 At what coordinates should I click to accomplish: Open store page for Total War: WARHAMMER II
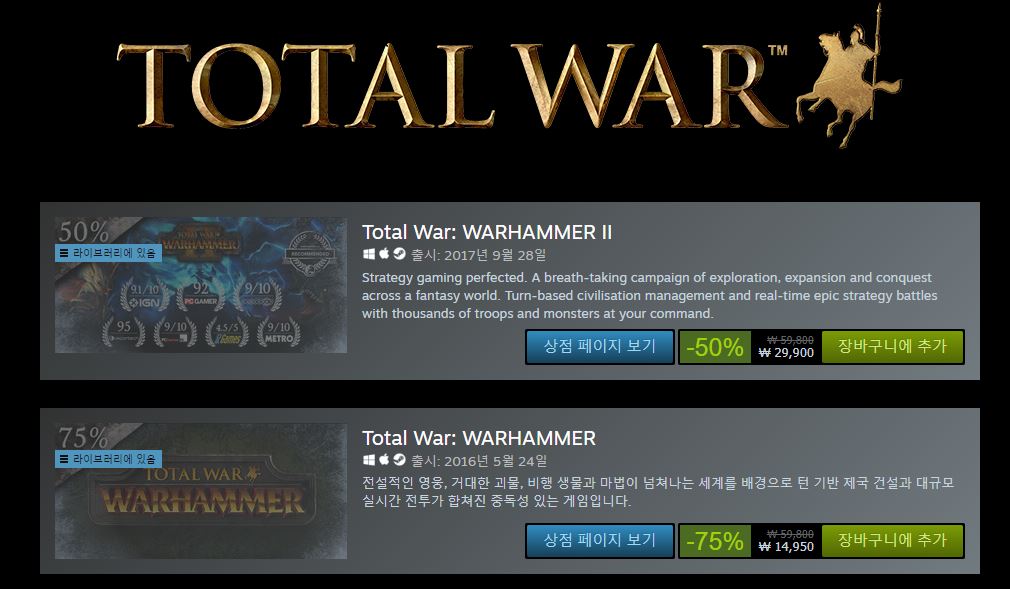click(x=600, y=347)
